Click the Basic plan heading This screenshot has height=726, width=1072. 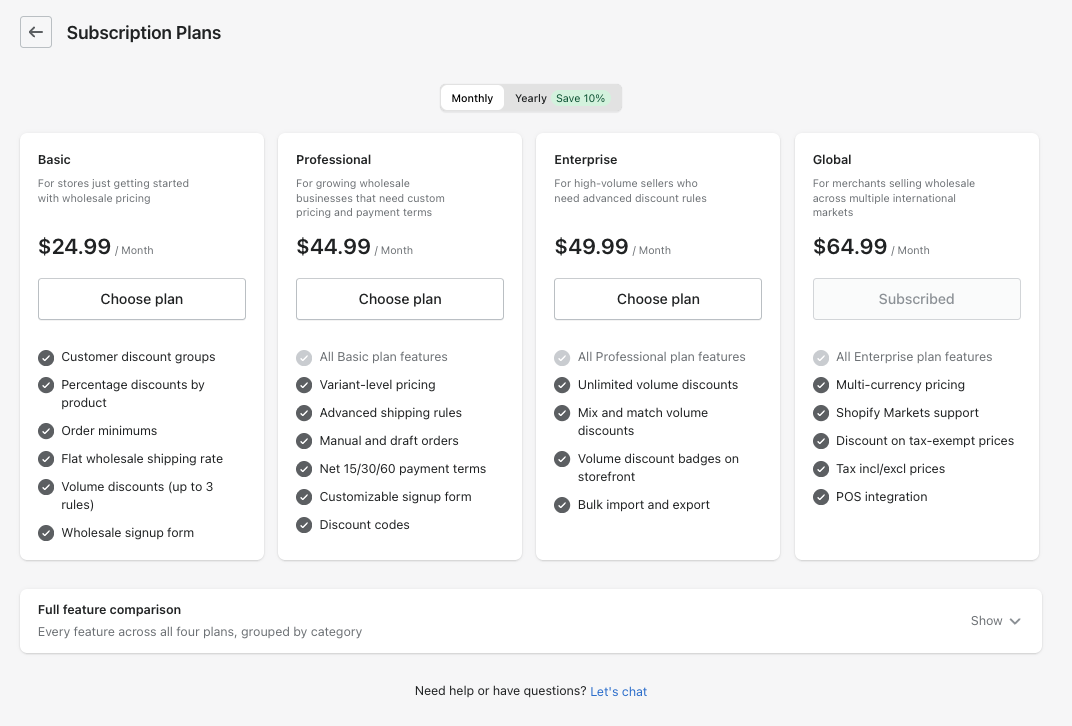pos(54,159)
